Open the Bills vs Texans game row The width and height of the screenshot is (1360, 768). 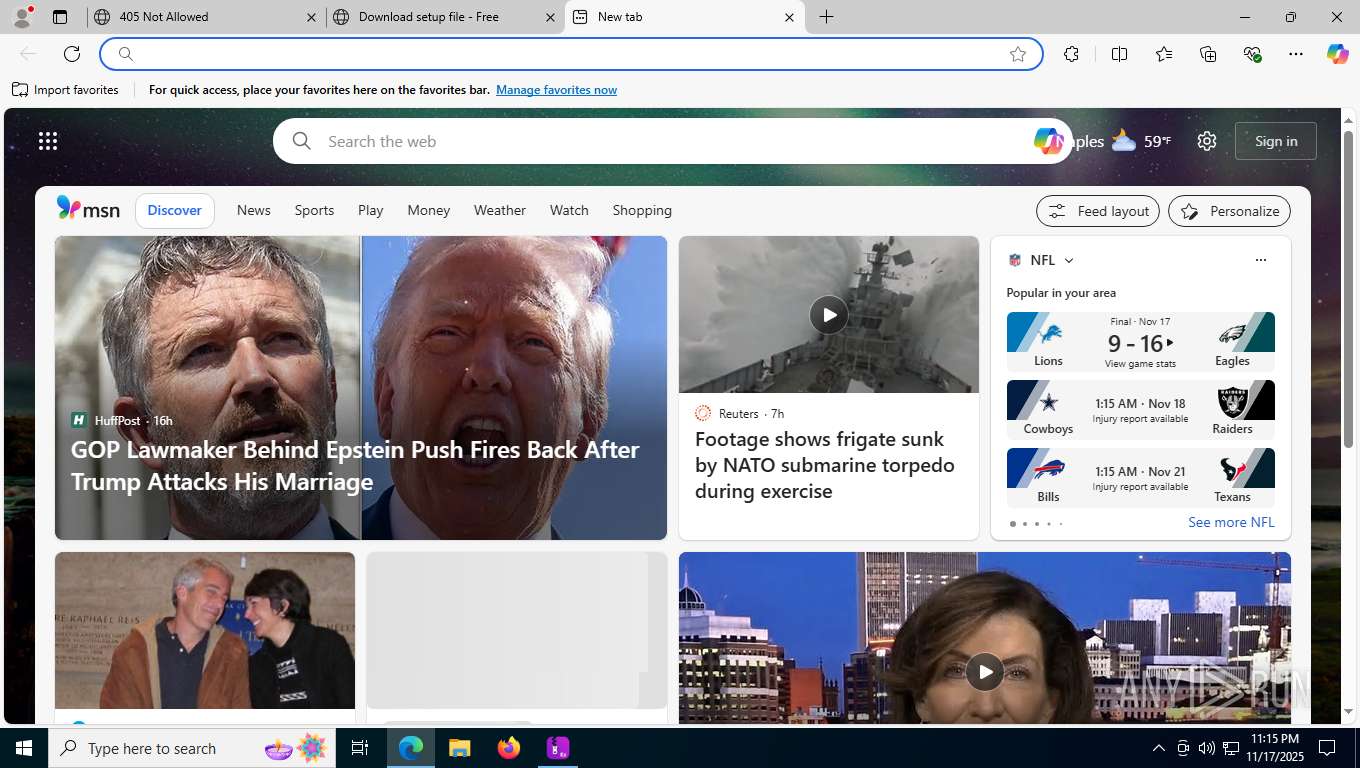[1140, 478]
